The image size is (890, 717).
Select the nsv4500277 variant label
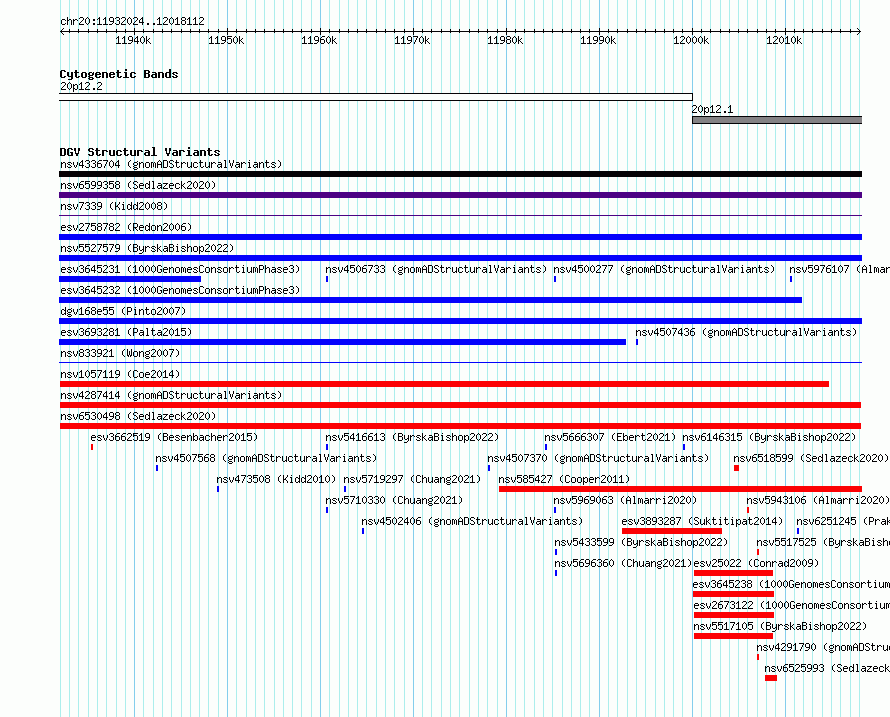[664, 270]
